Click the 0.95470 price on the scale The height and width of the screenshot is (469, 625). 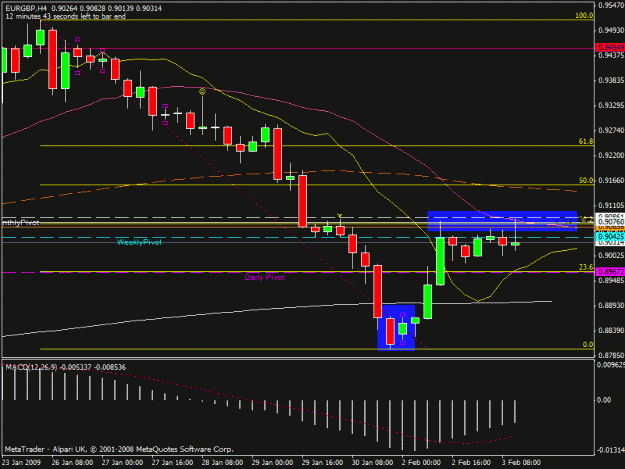[611, 5]
